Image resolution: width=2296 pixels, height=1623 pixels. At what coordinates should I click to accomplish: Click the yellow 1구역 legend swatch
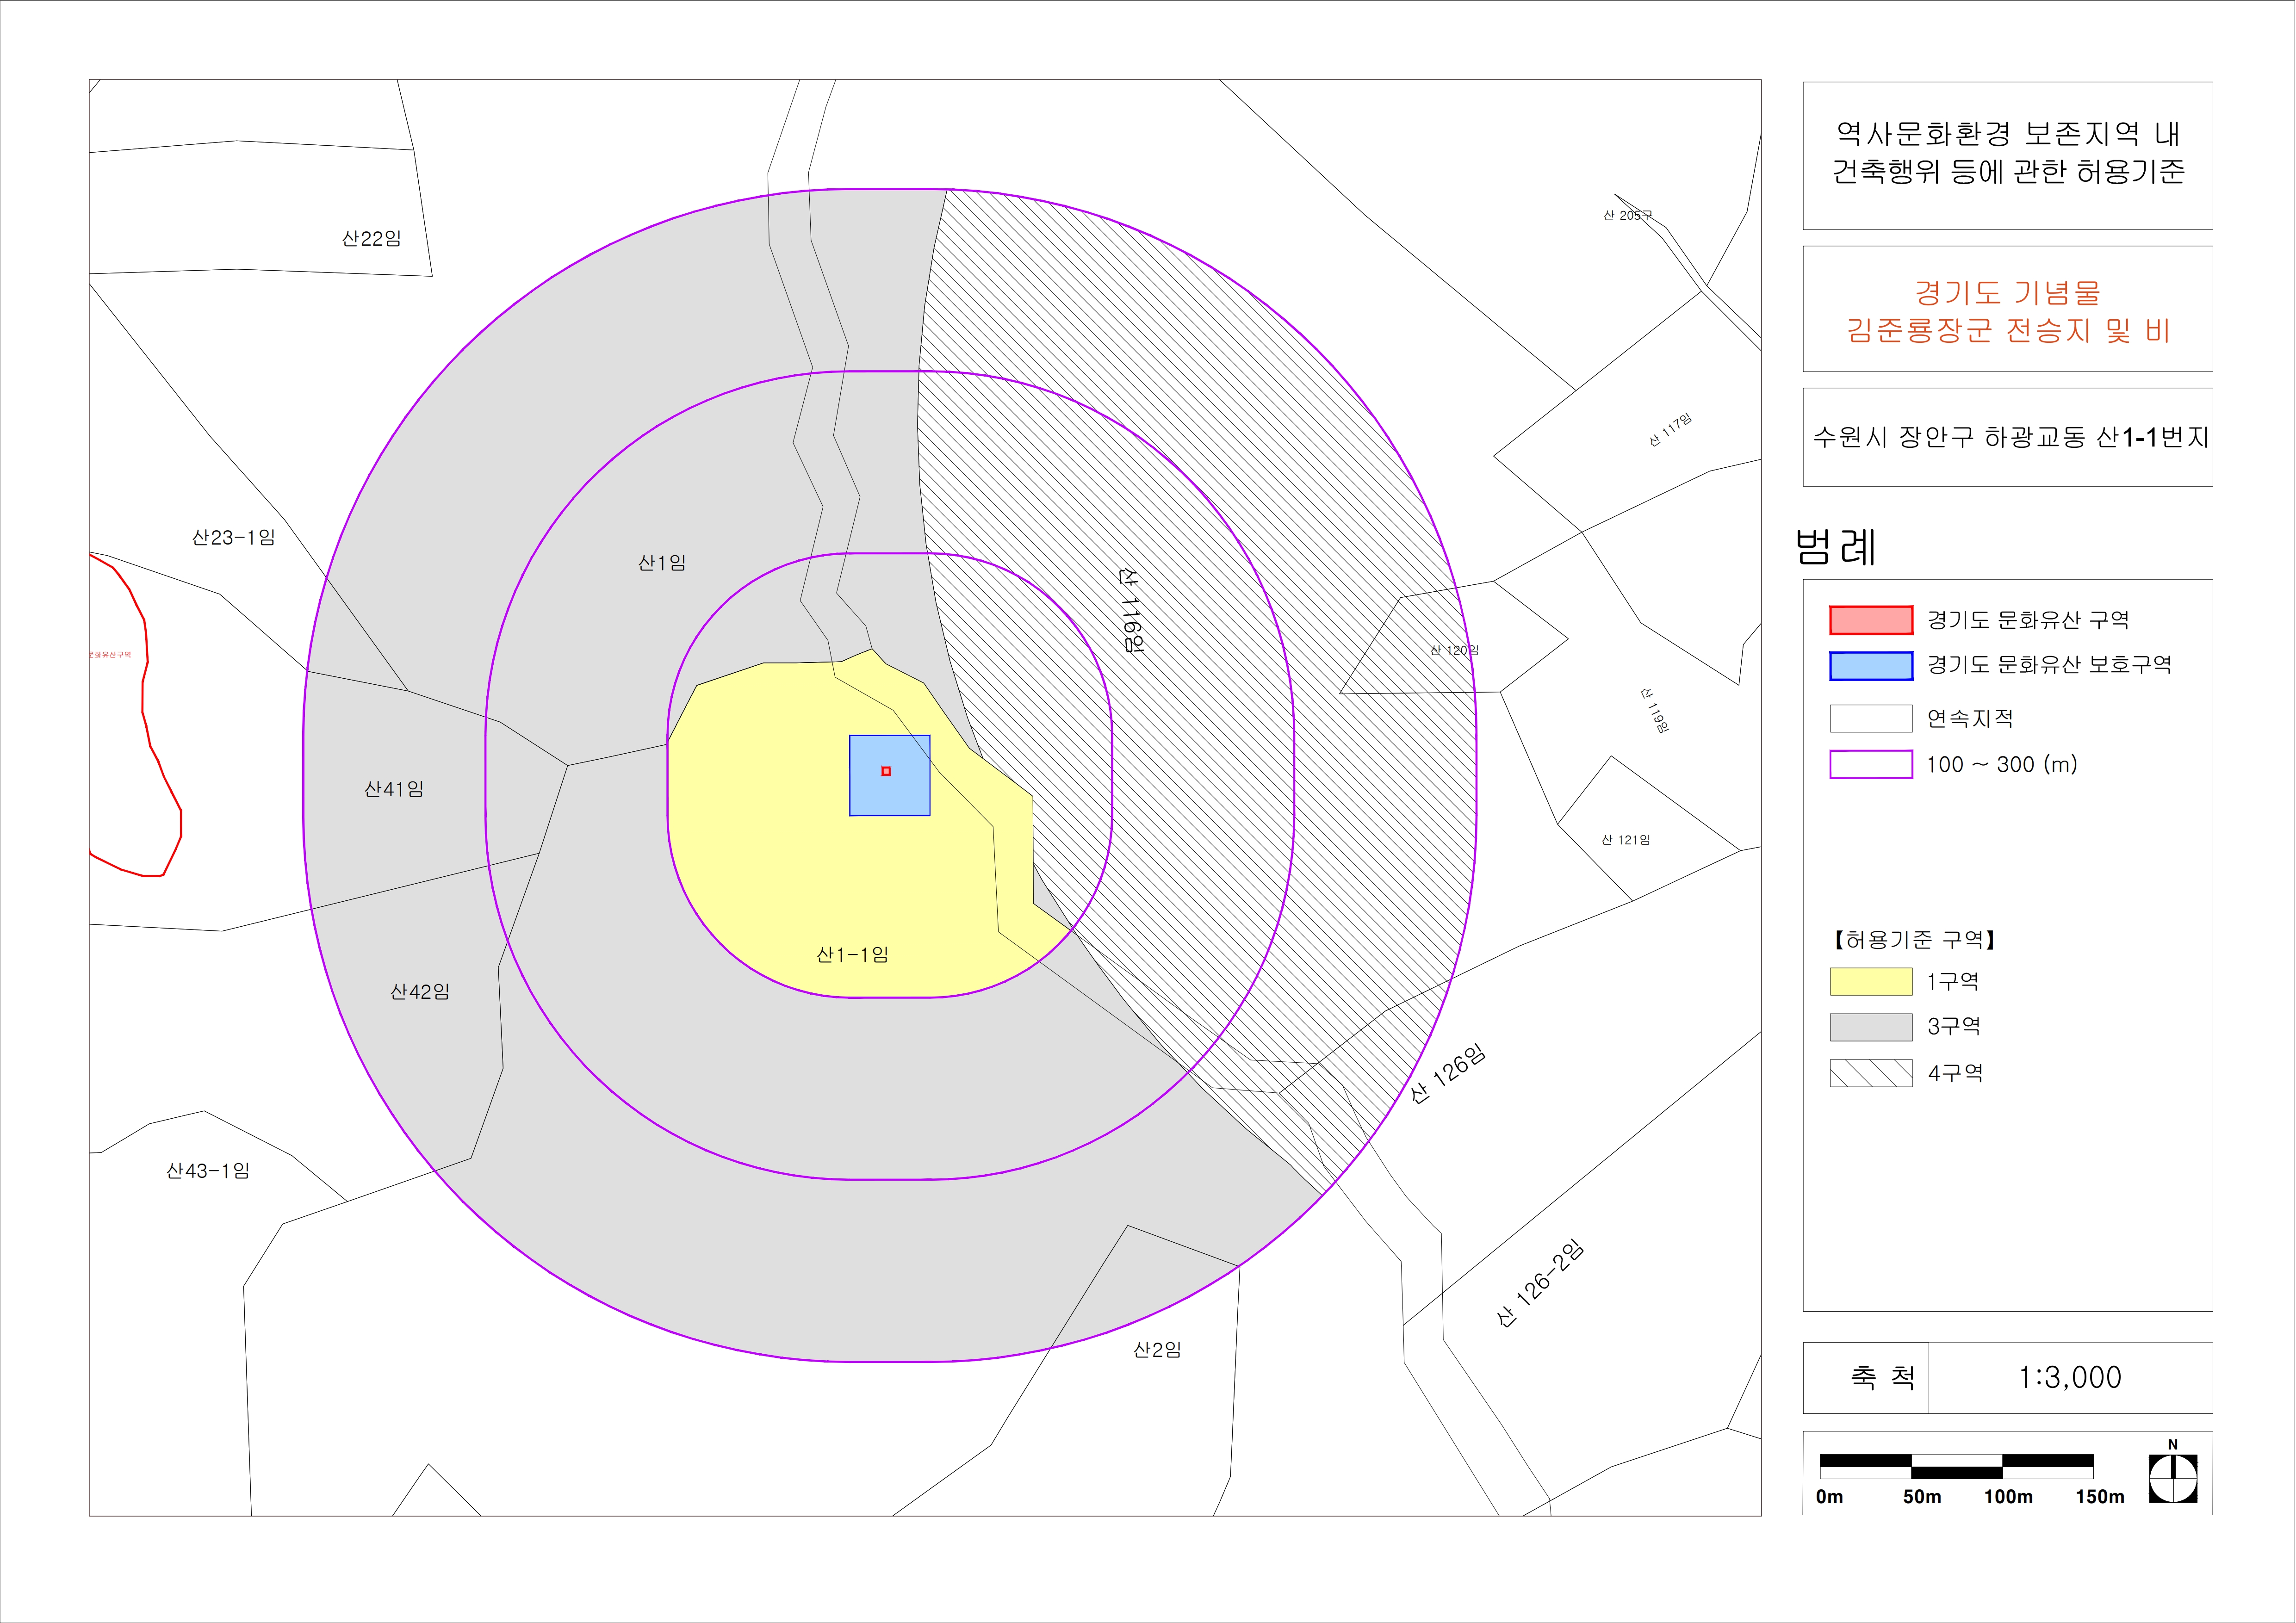coord(1871,981)
